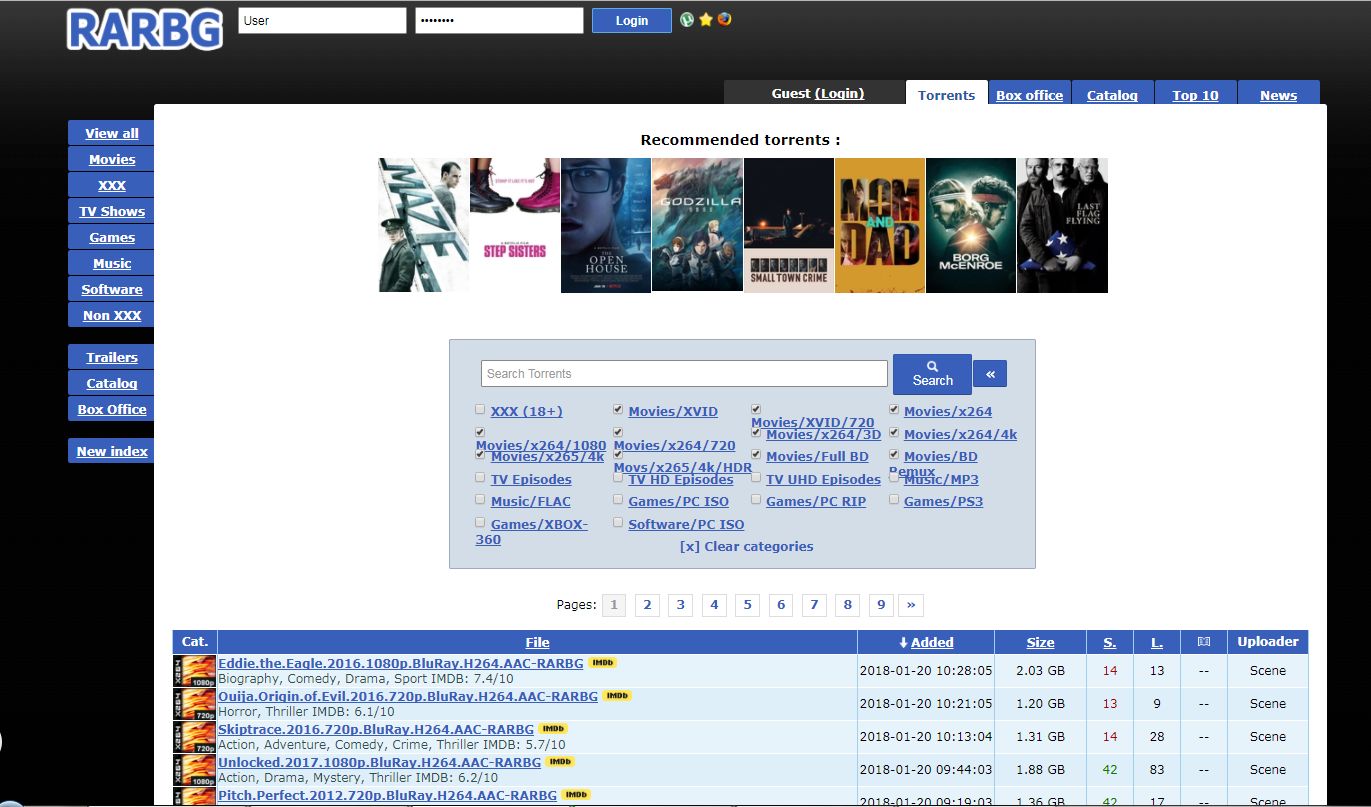Uncheck the Movies/Full BD checkbox
1371x807 pixels.
click(x=756, y=454)
